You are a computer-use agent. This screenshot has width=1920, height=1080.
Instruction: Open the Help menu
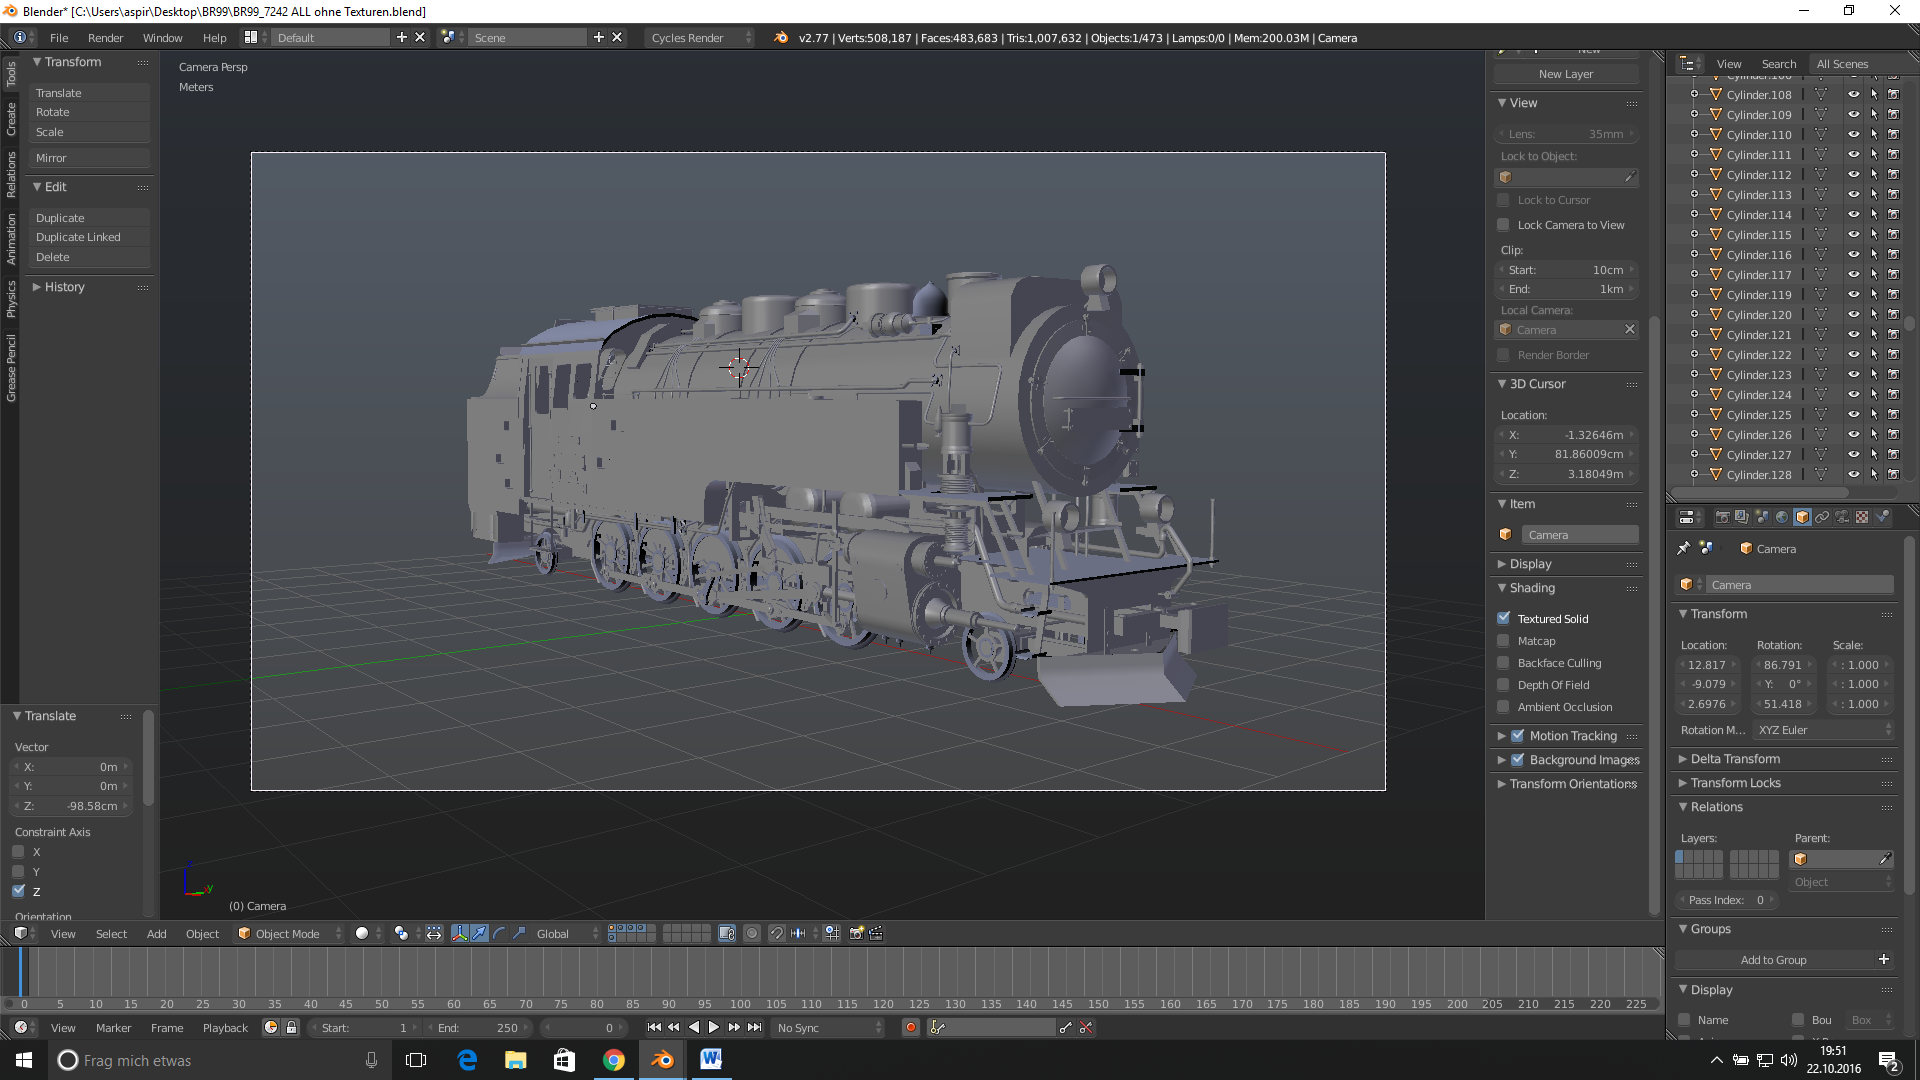tap(214, 37)
